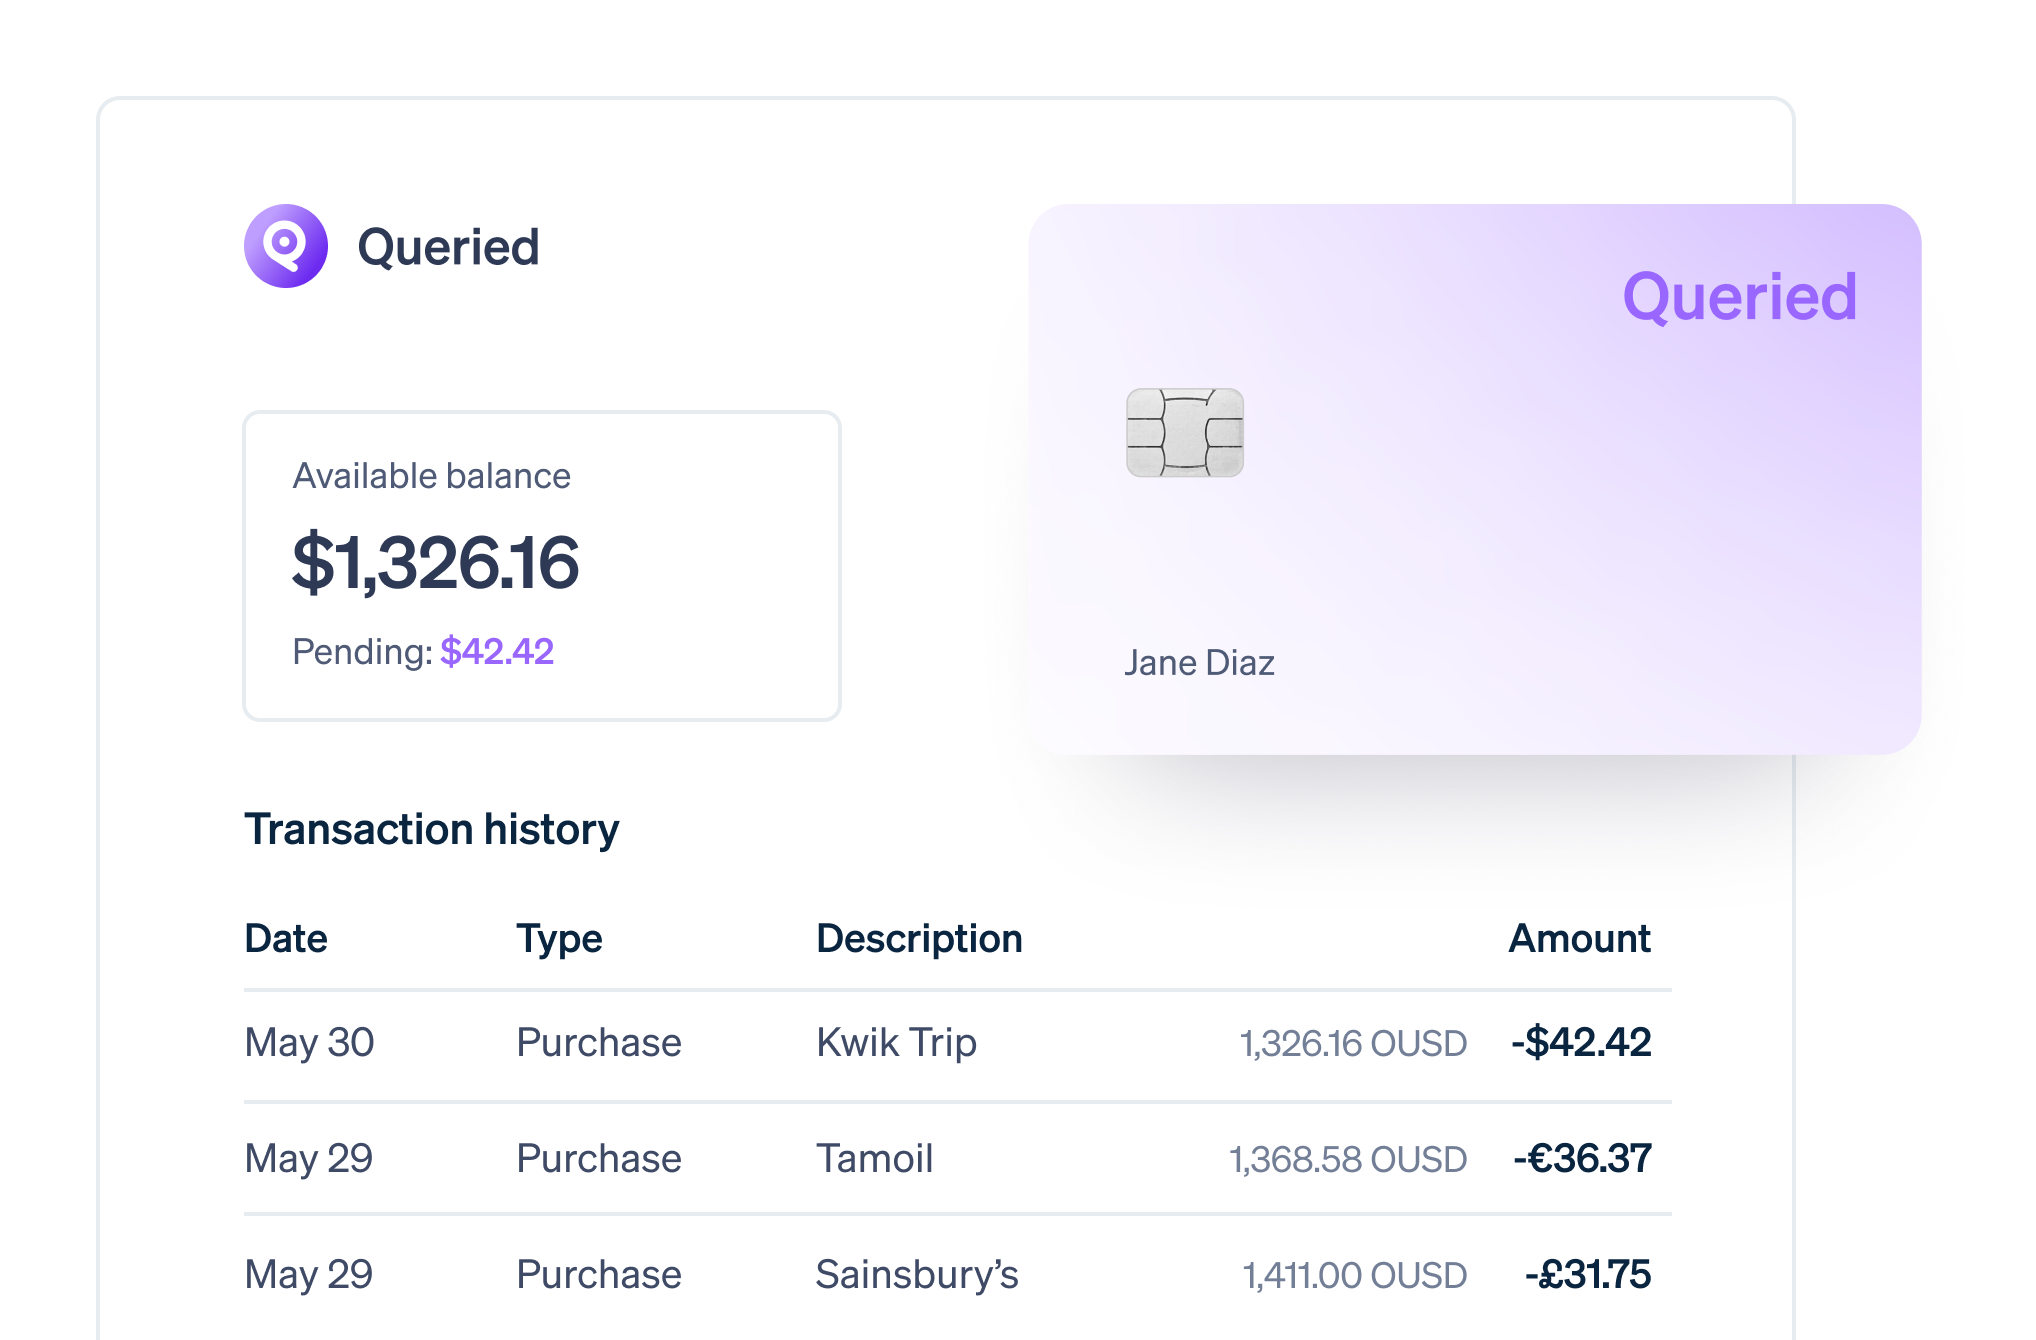Screen dimensions: 2036x1340
Task: Select the 1,368.58 OUSD balance text
Action: (x=1348, y=1159)
